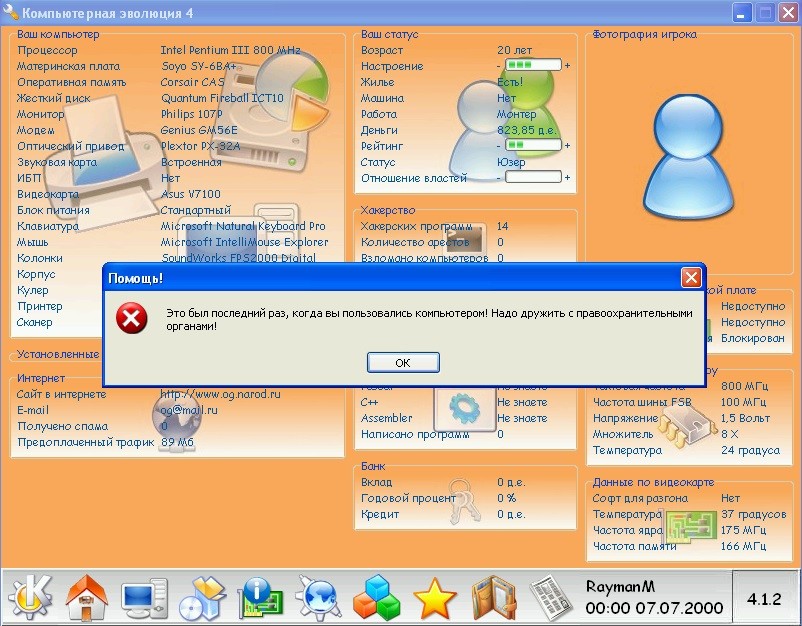Screen dimensions: 802x626
Task: Click the date 00:00 07.07.2000
Action: point(654,608)
